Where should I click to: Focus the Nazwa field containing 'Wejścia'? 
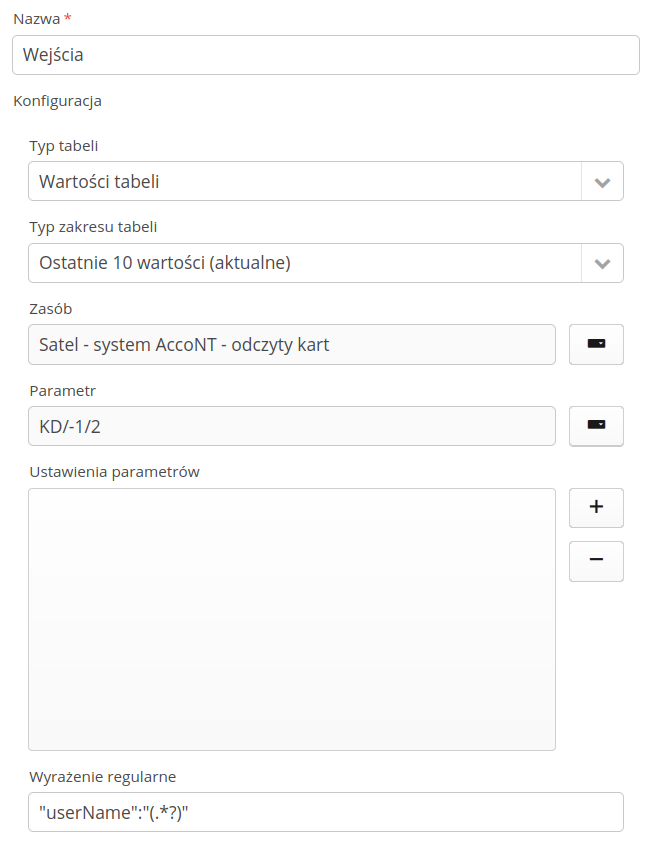[325, 55]
